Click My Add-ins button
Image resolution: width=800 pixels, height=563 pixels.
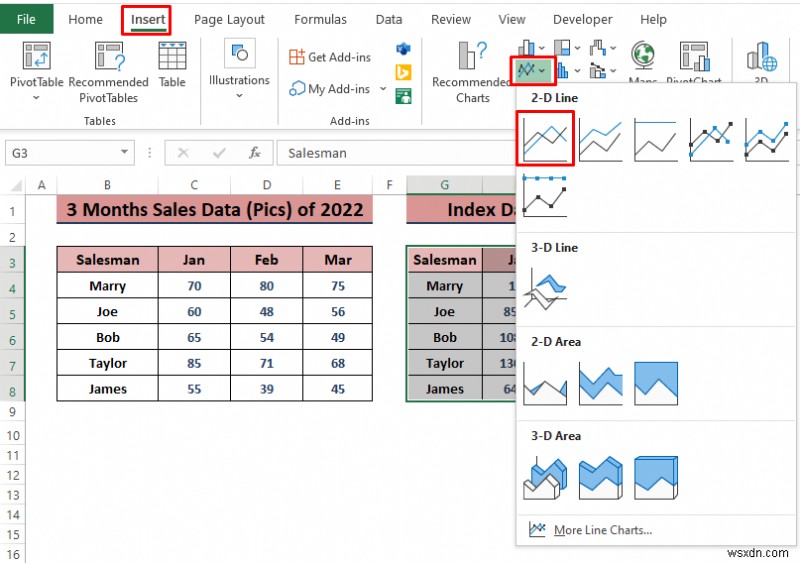330,89
